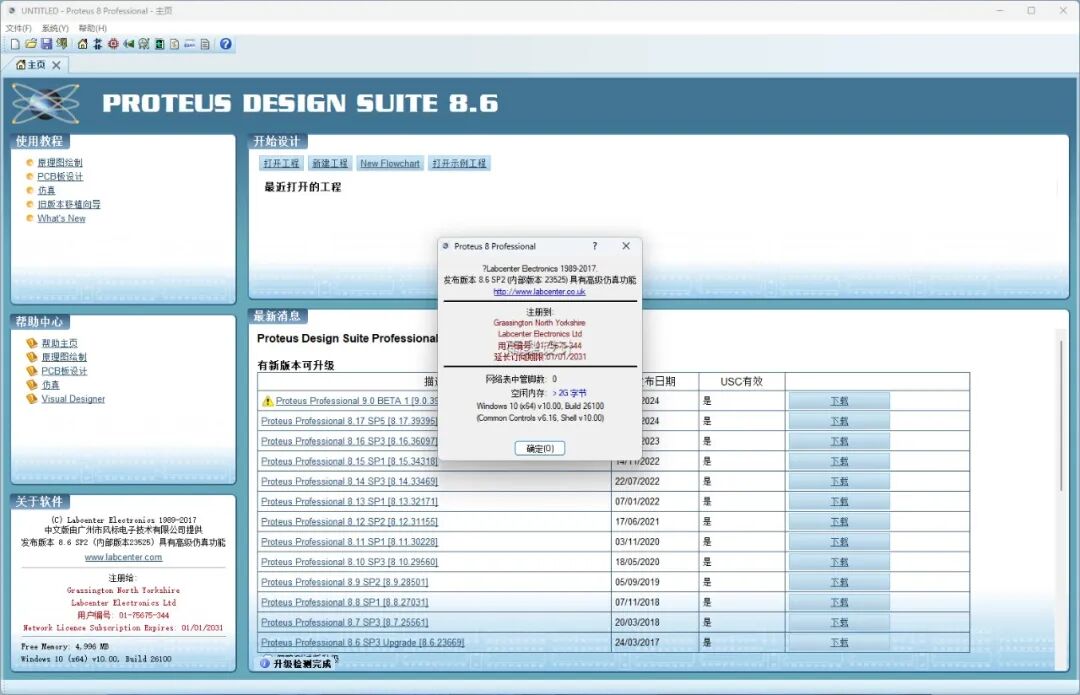Open the 3D Visualizer toolbar icon

130,44
